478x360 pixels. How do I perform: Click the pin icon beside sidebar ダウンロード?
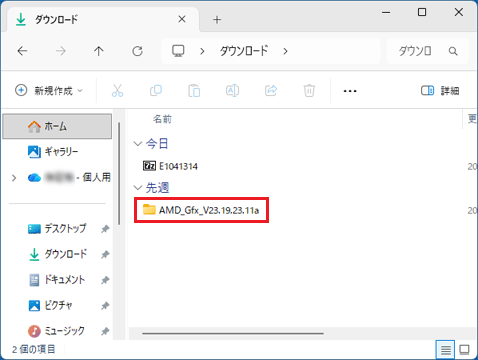click(105, 255)
